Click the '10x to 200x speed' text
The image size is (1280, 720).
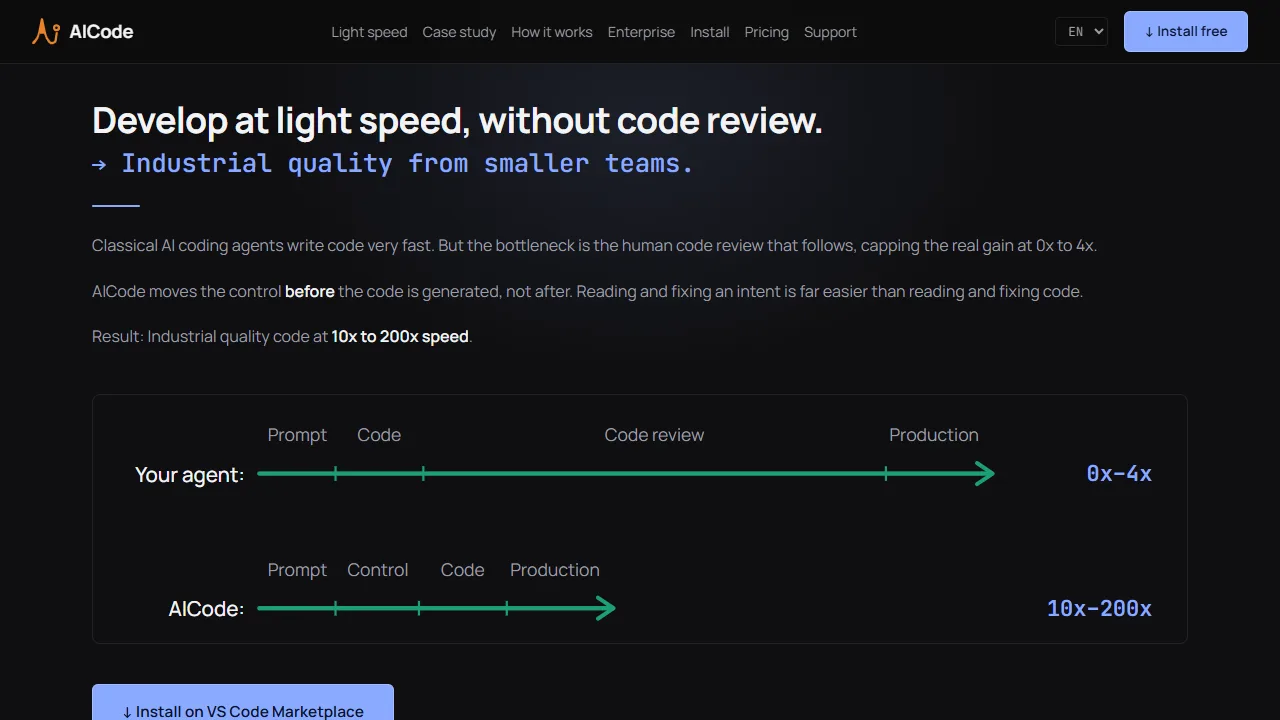tap(400, 337)
